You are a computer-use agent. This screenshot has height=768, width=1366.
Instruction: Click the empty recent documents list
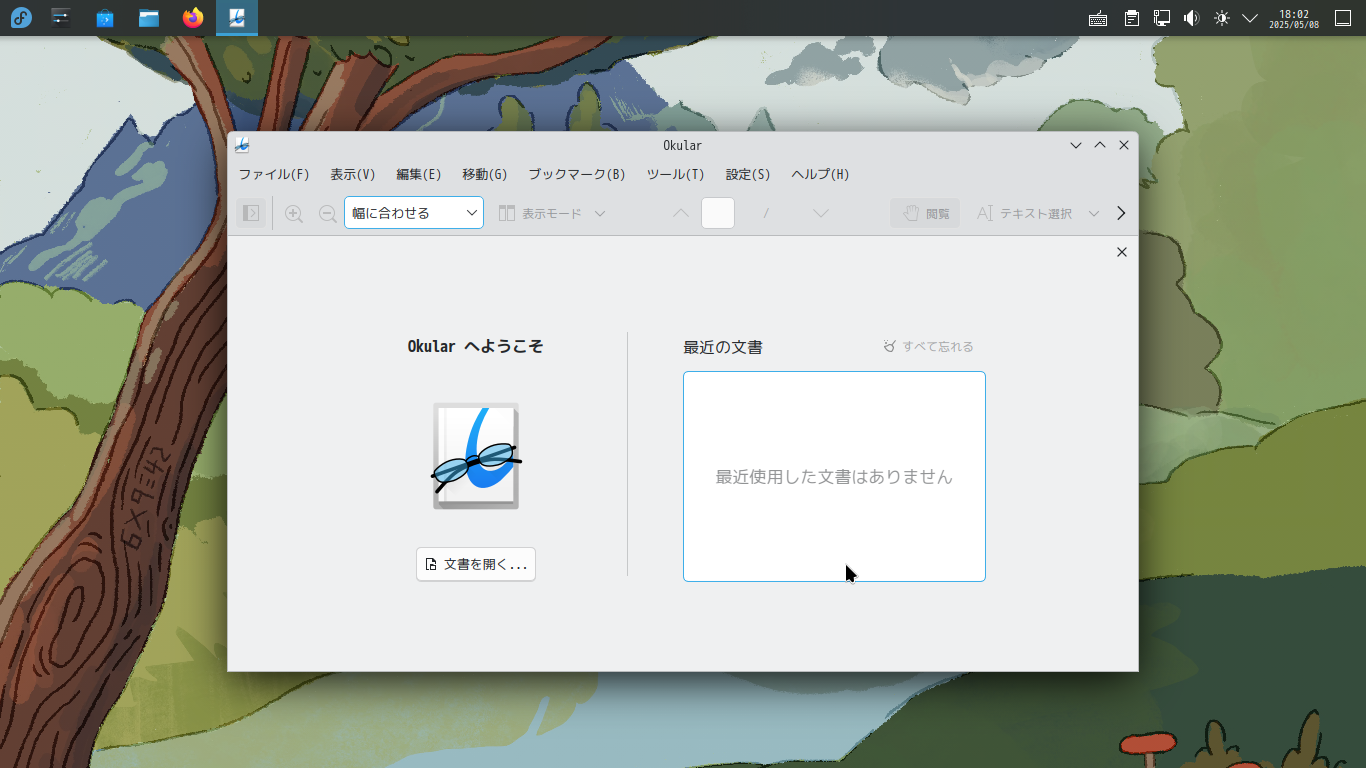click(x=834, y=476)
